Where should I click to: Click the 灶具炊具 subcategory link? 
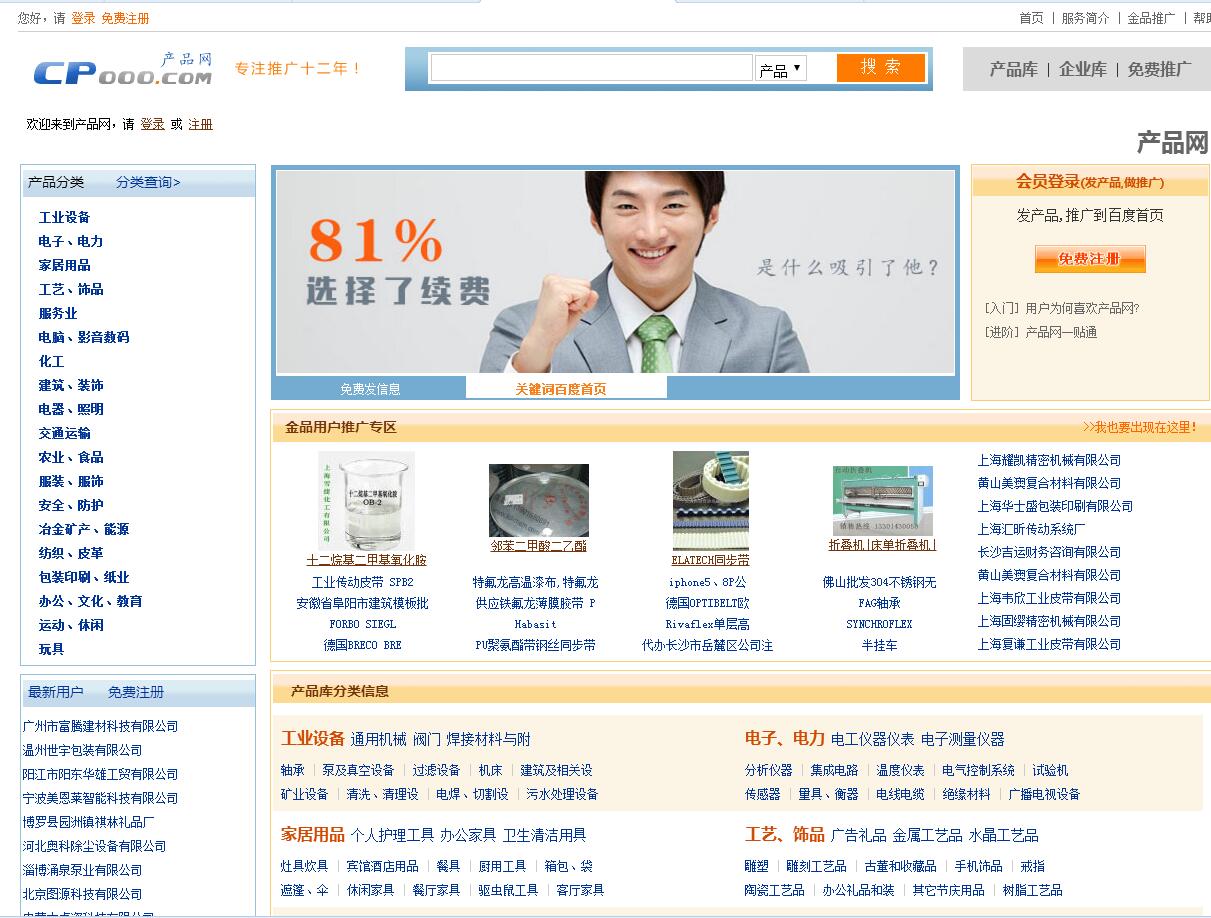305,866
